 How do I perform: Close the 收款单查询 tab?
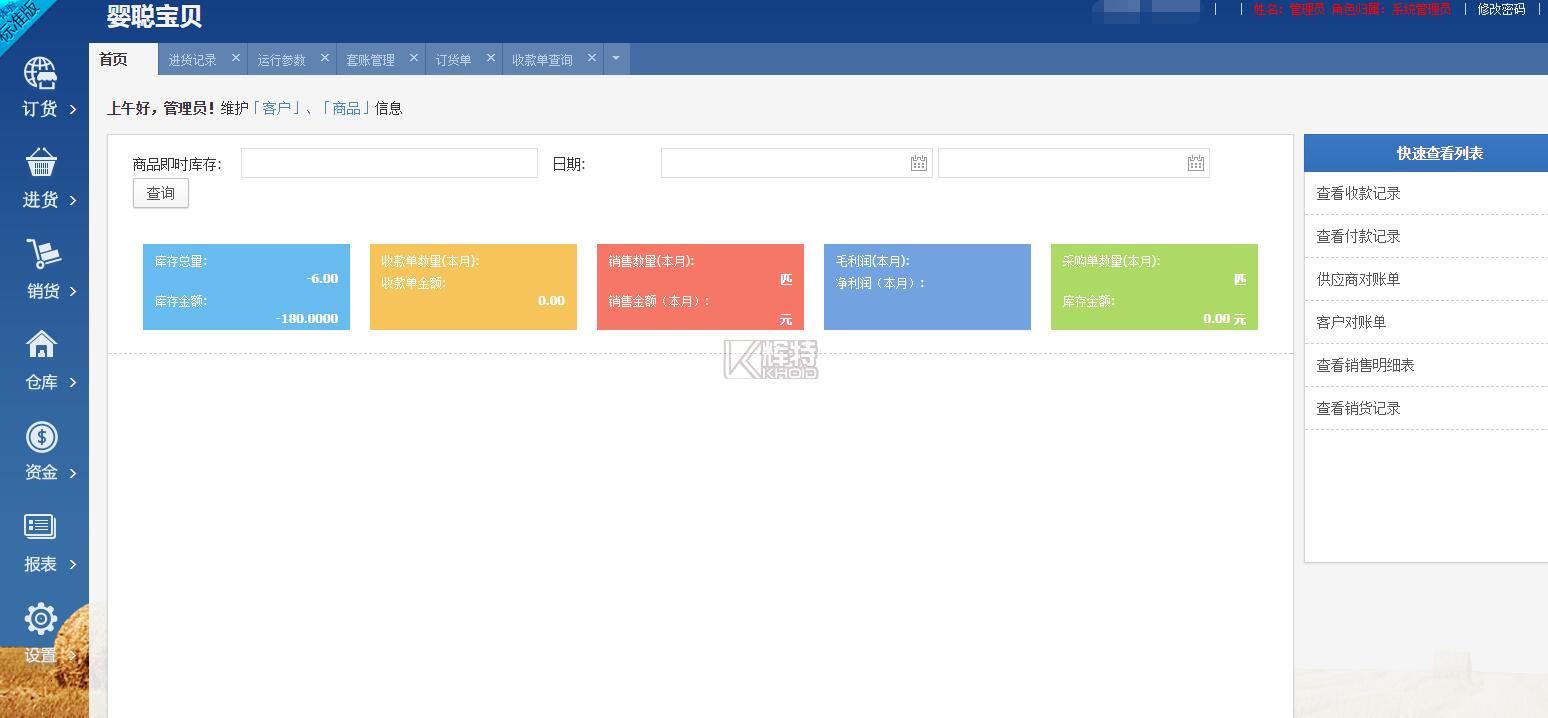click(592, 58)
